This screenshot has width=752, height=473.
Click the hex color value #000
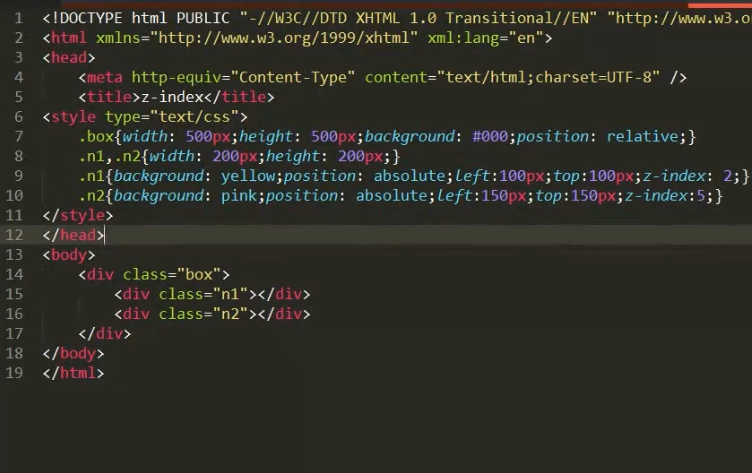(490, 137)
